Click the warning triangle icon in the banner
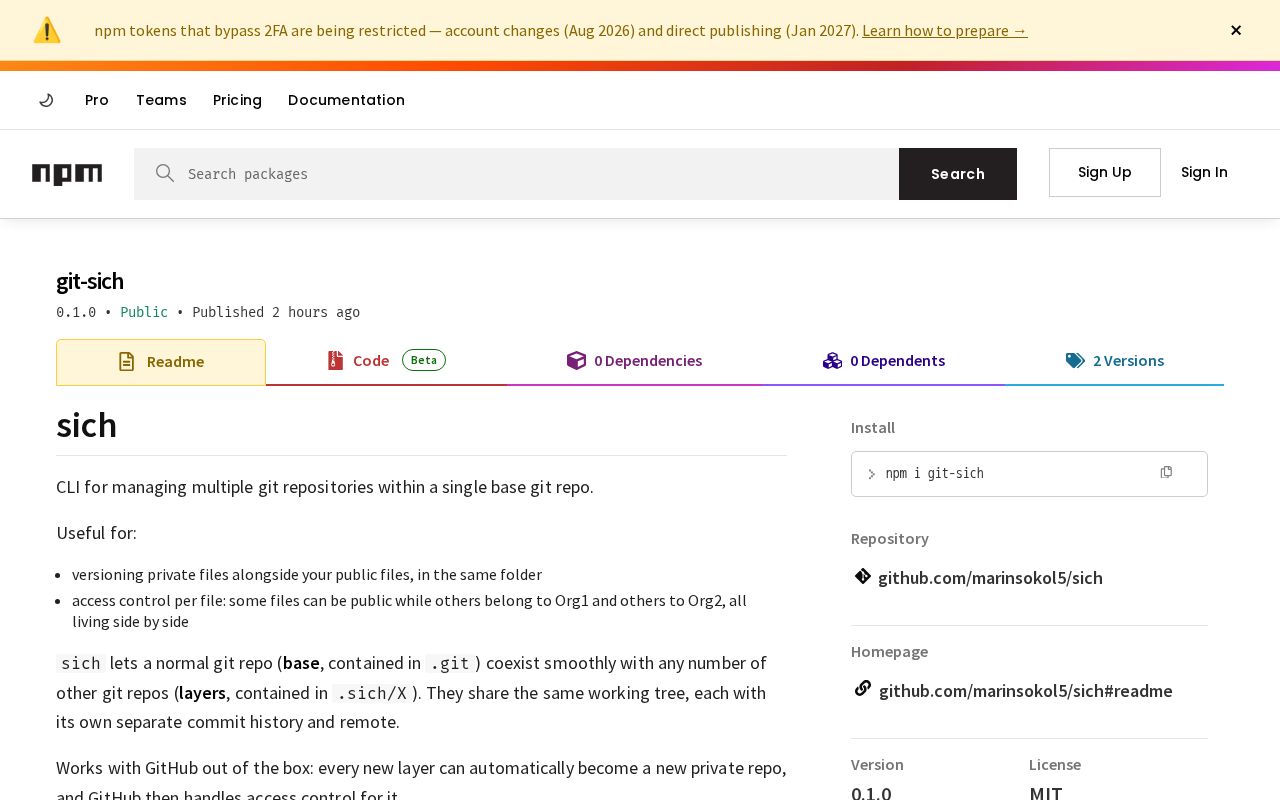The image size is (1280, 800). click(47, 30)
